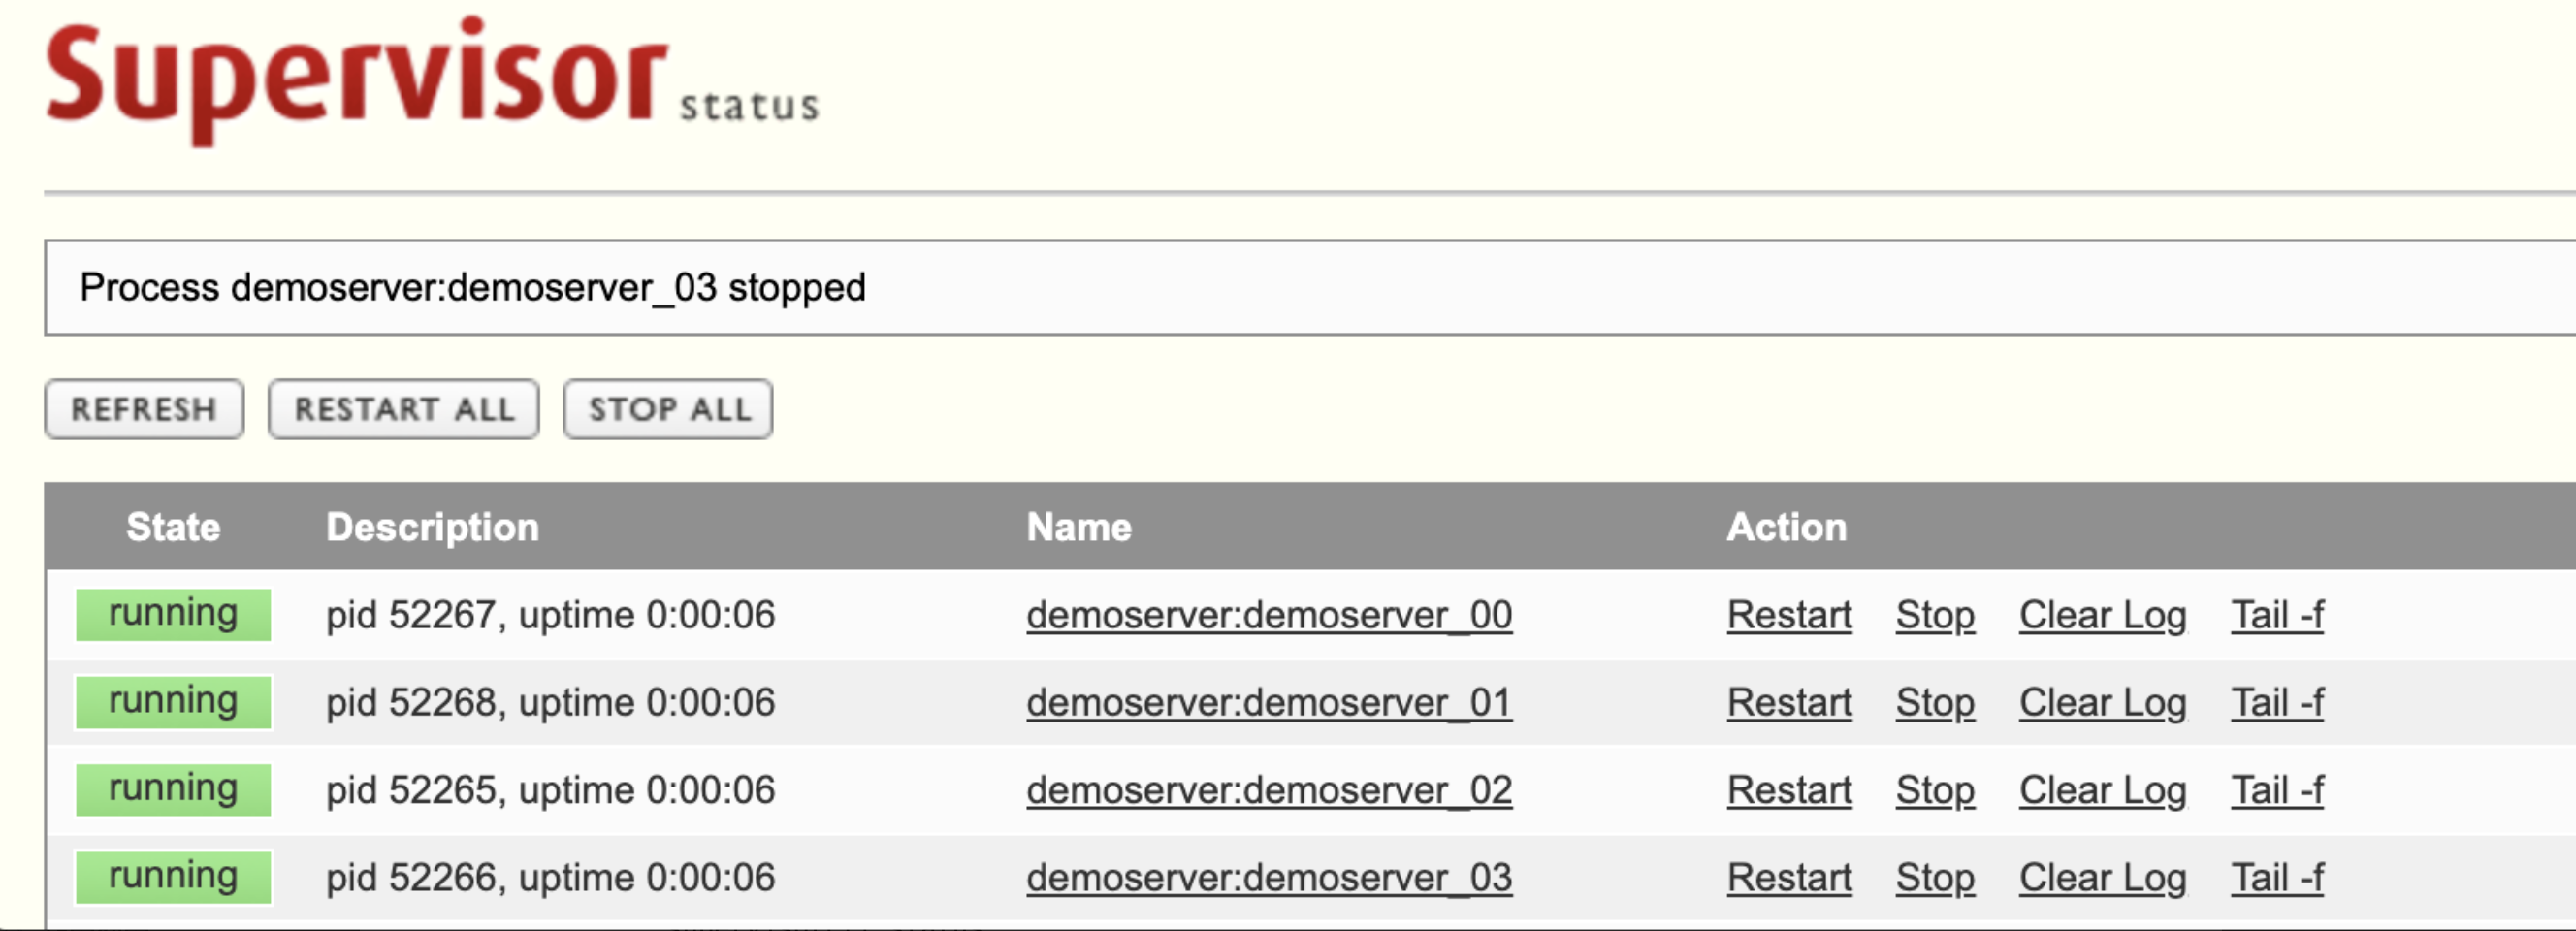Viewport: 2576px width, 931px height.
Task: Click the RESTART ALL button
Action: [x=404, y=409]
